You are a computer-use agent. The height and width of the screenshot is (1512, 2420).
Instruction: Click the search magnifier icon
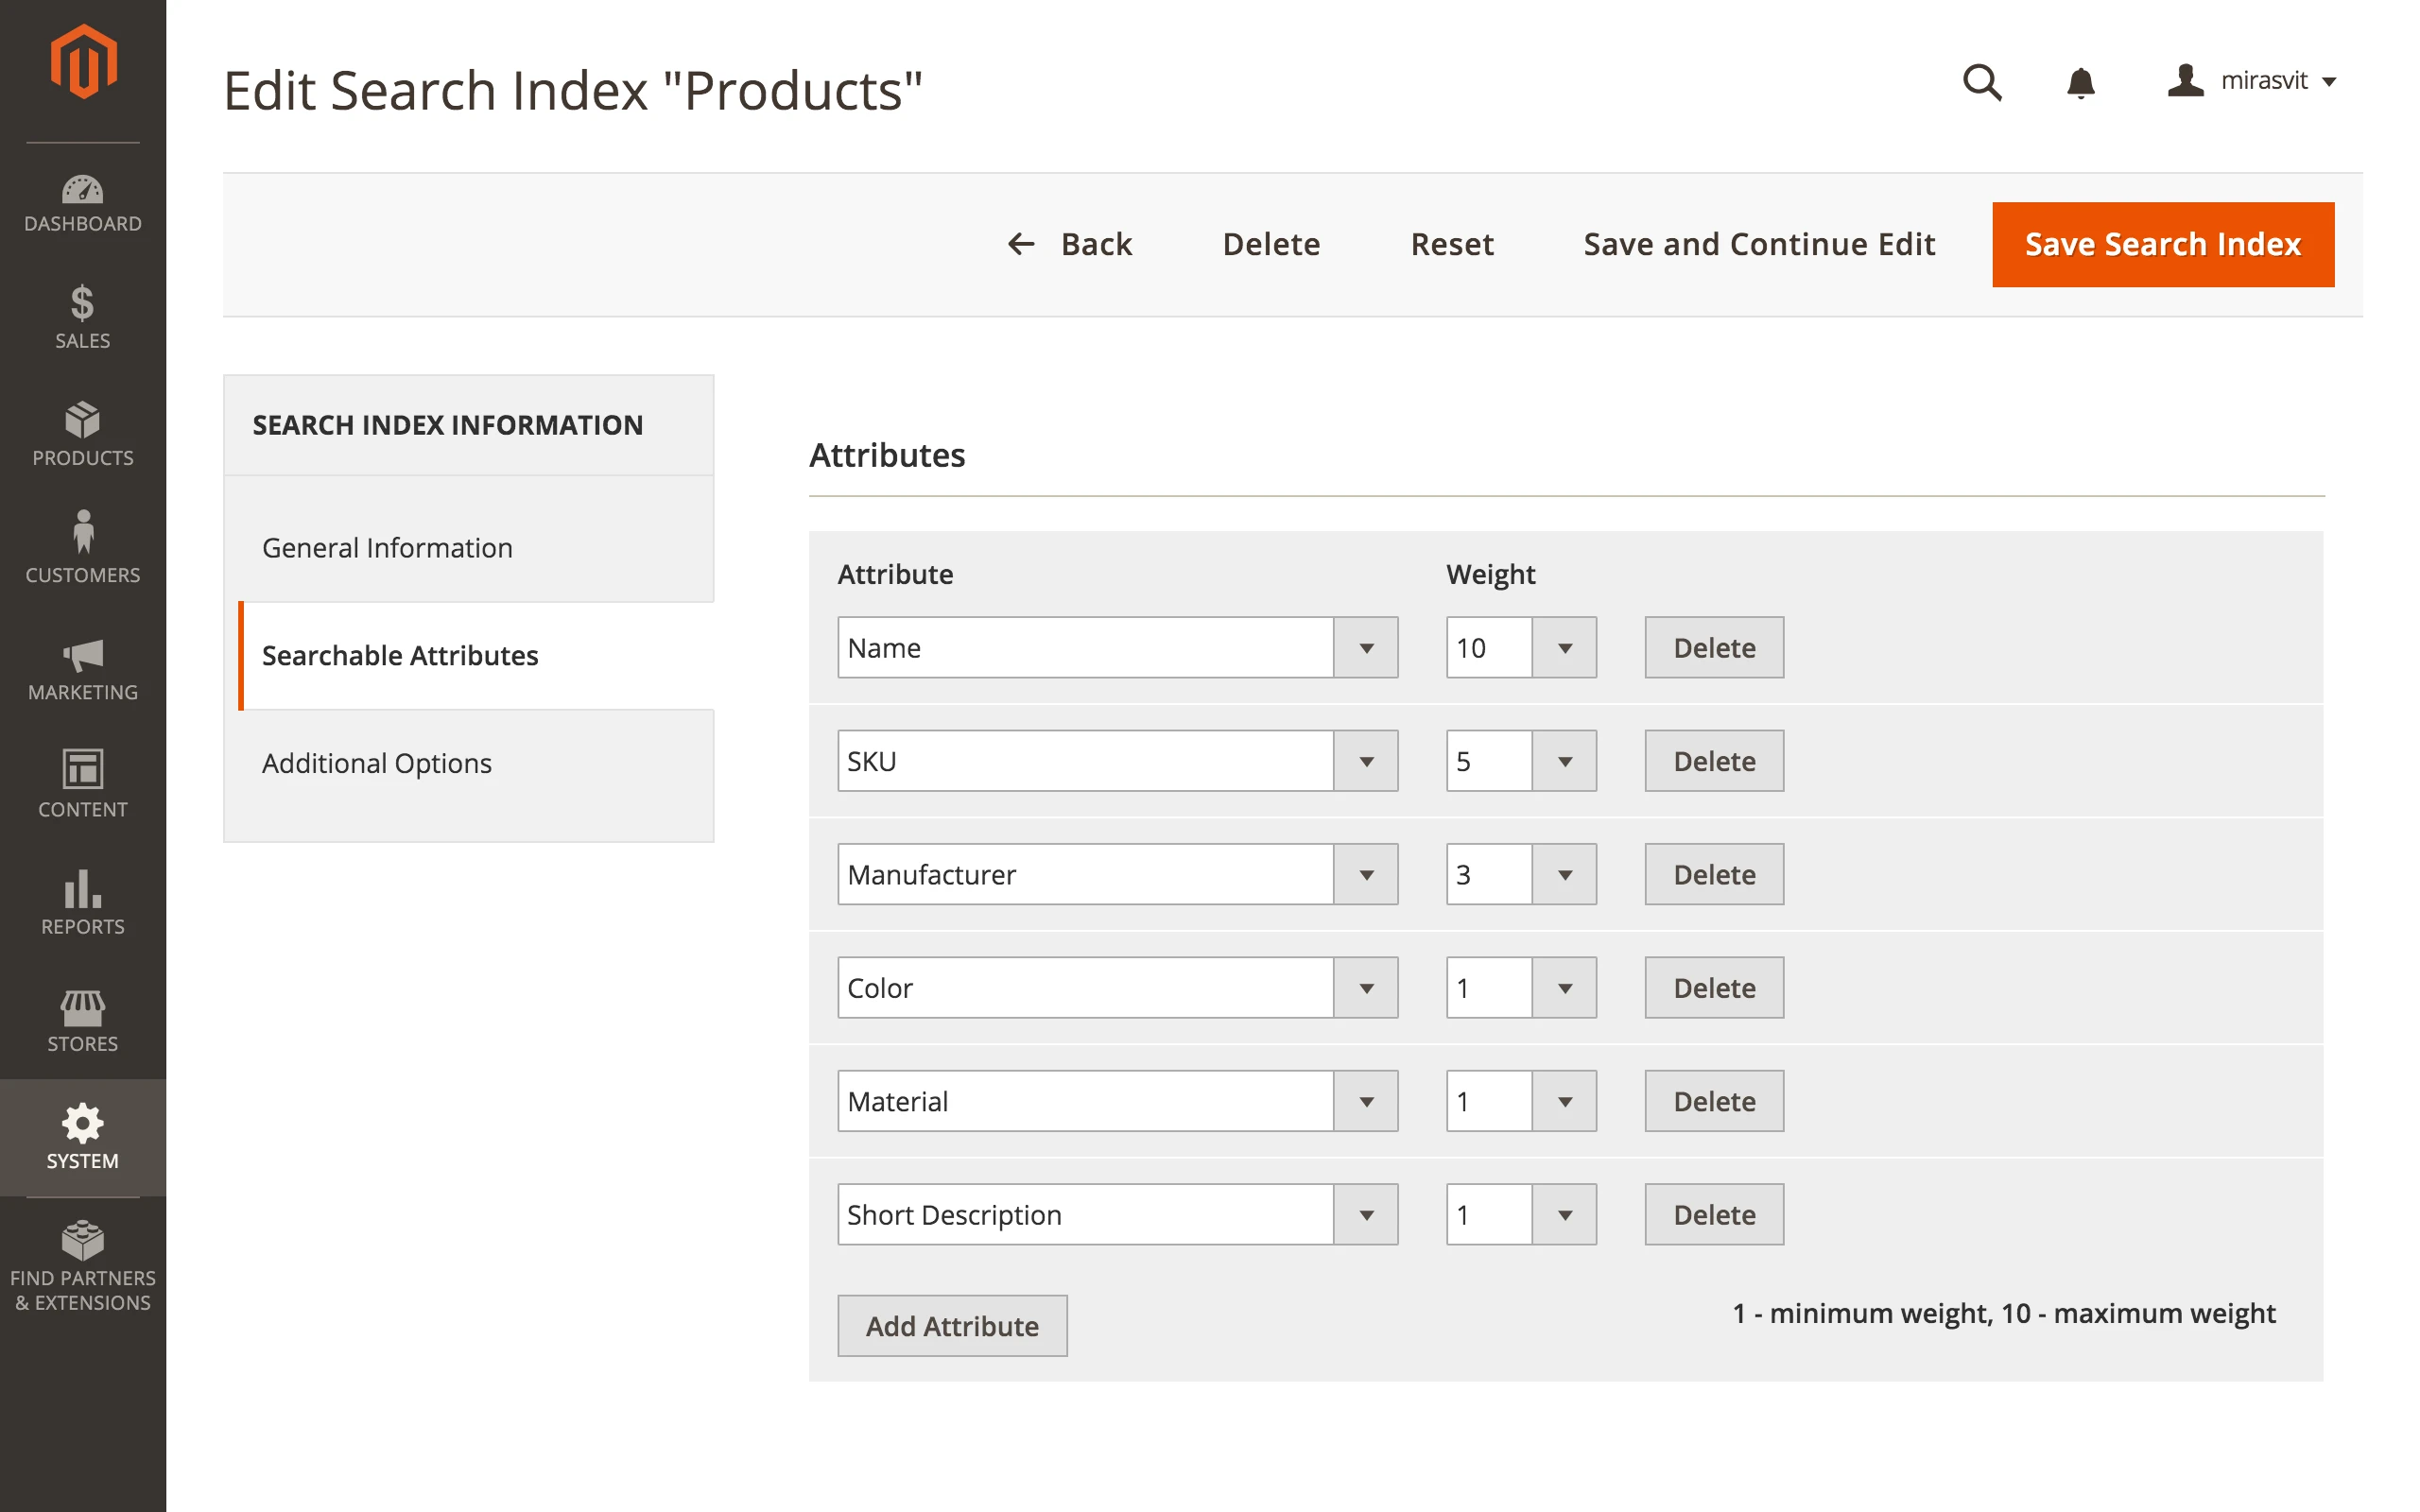1981,81
